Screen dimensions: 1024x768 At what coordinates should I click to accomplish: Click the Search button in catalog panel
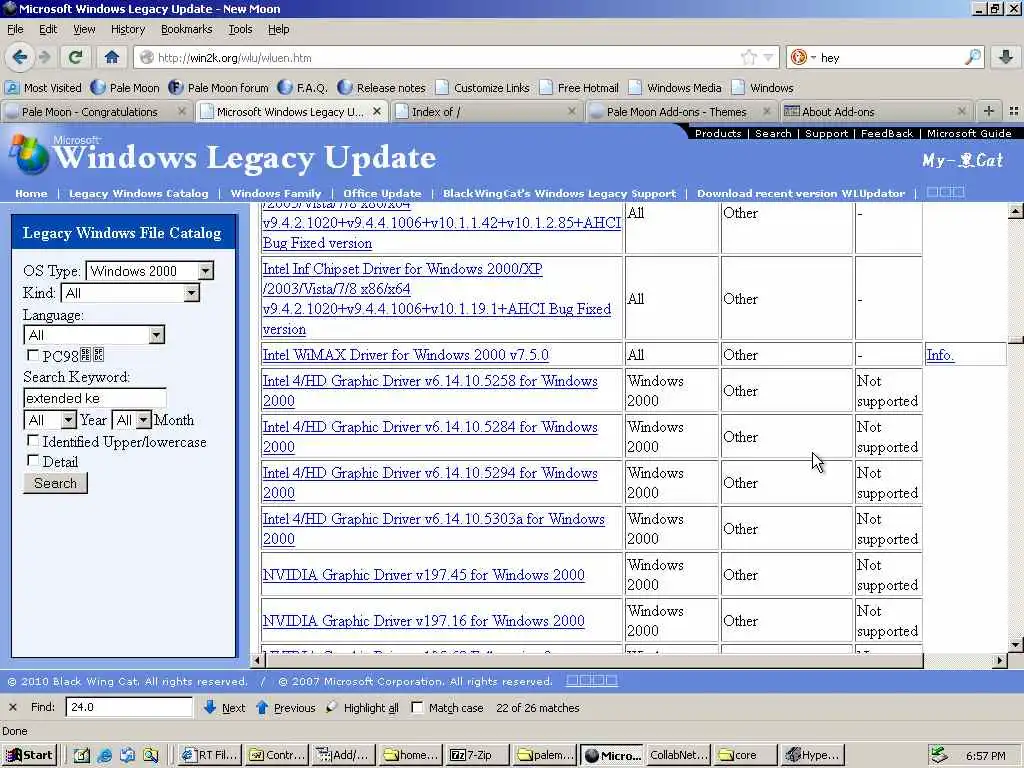tap(56, 483)
